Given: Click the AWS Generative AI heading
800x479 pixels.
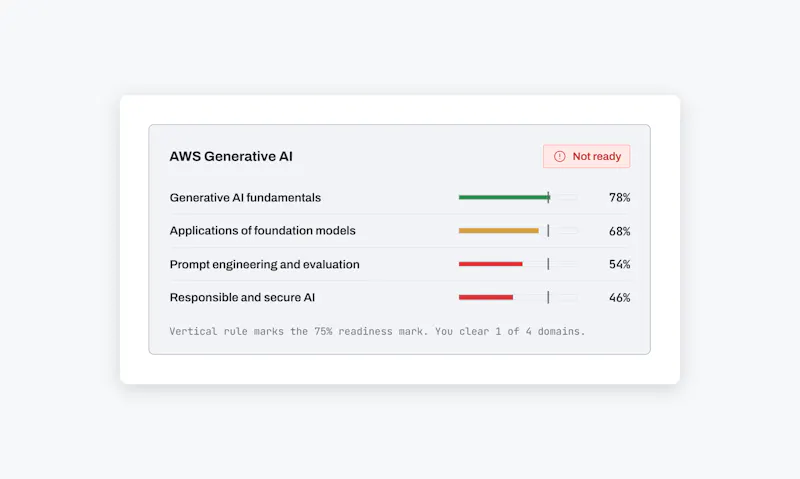Looking at the screenshot, I should point(231,157).
